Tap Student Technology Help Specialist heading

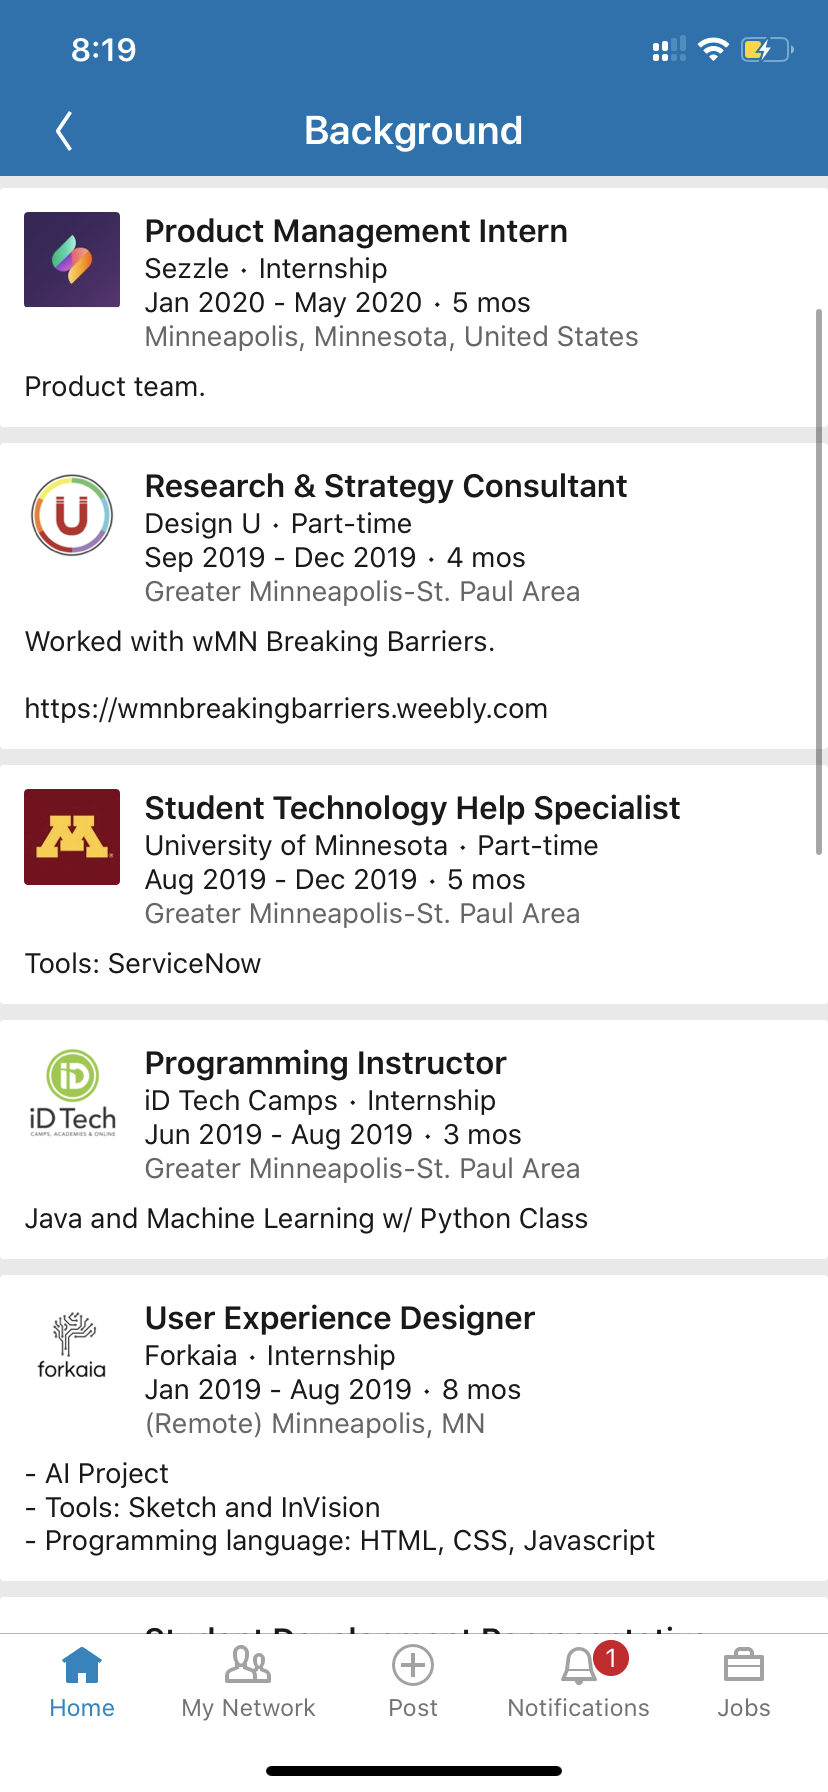412,808
